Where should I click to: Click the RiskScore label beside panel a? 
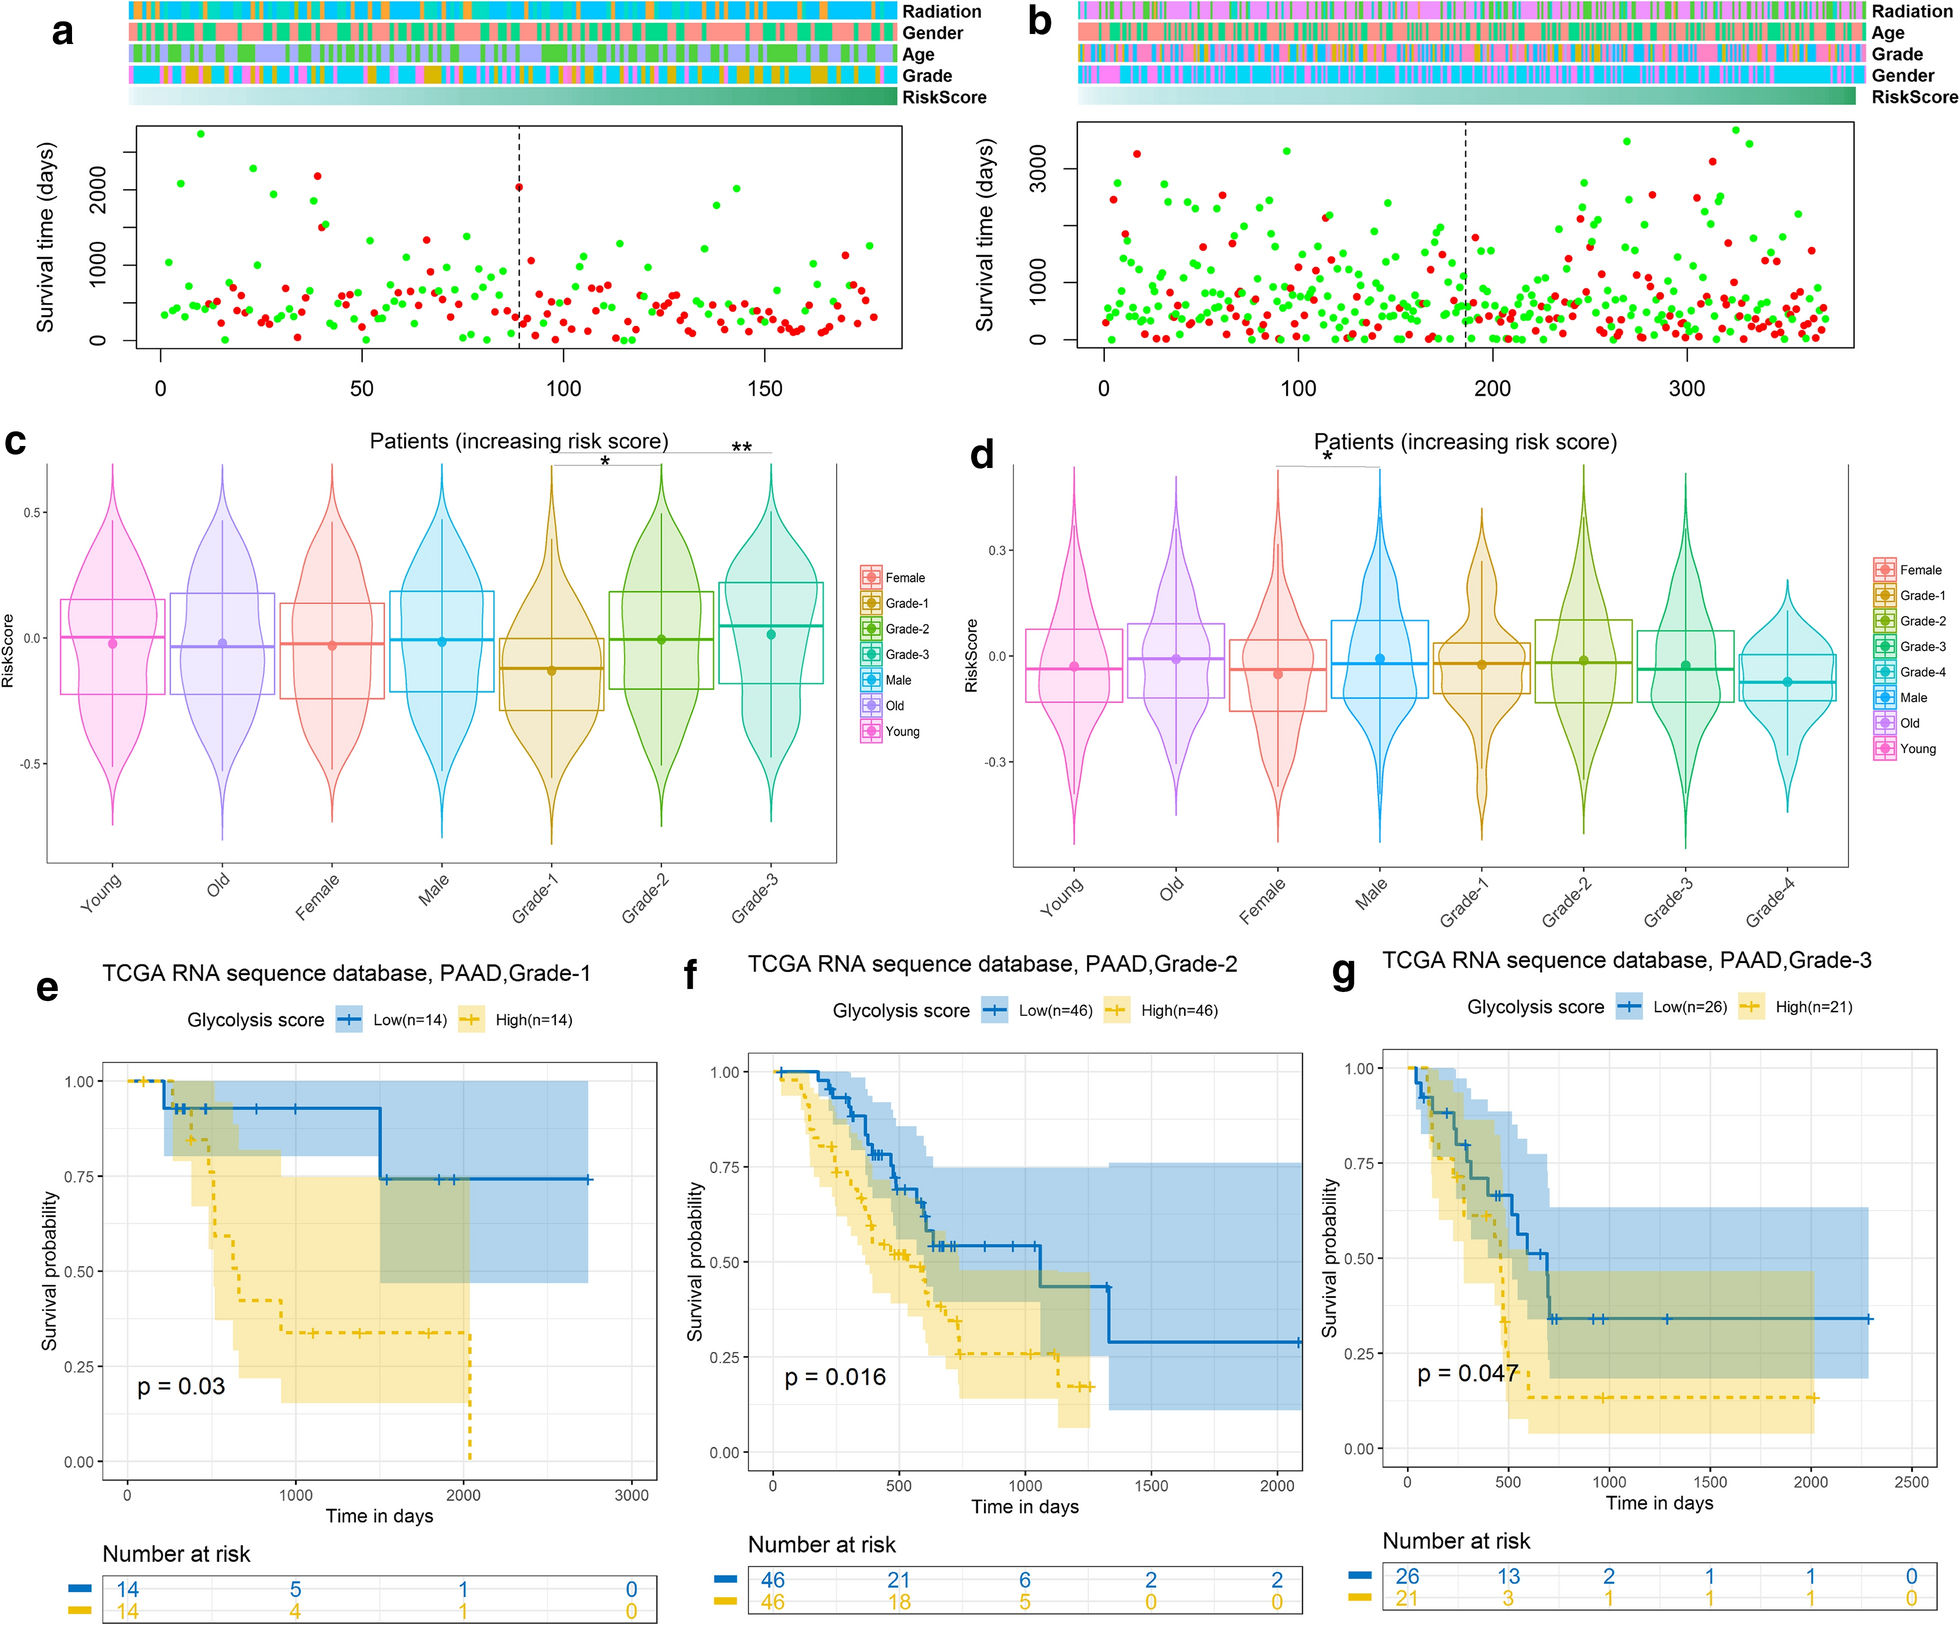coord(944,97)
